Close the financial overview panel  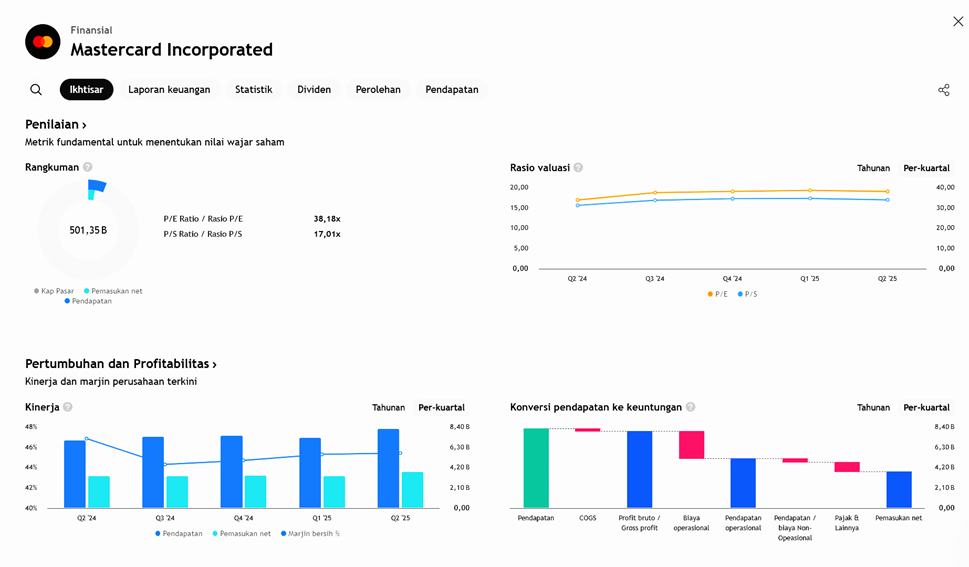coord(957,22)
